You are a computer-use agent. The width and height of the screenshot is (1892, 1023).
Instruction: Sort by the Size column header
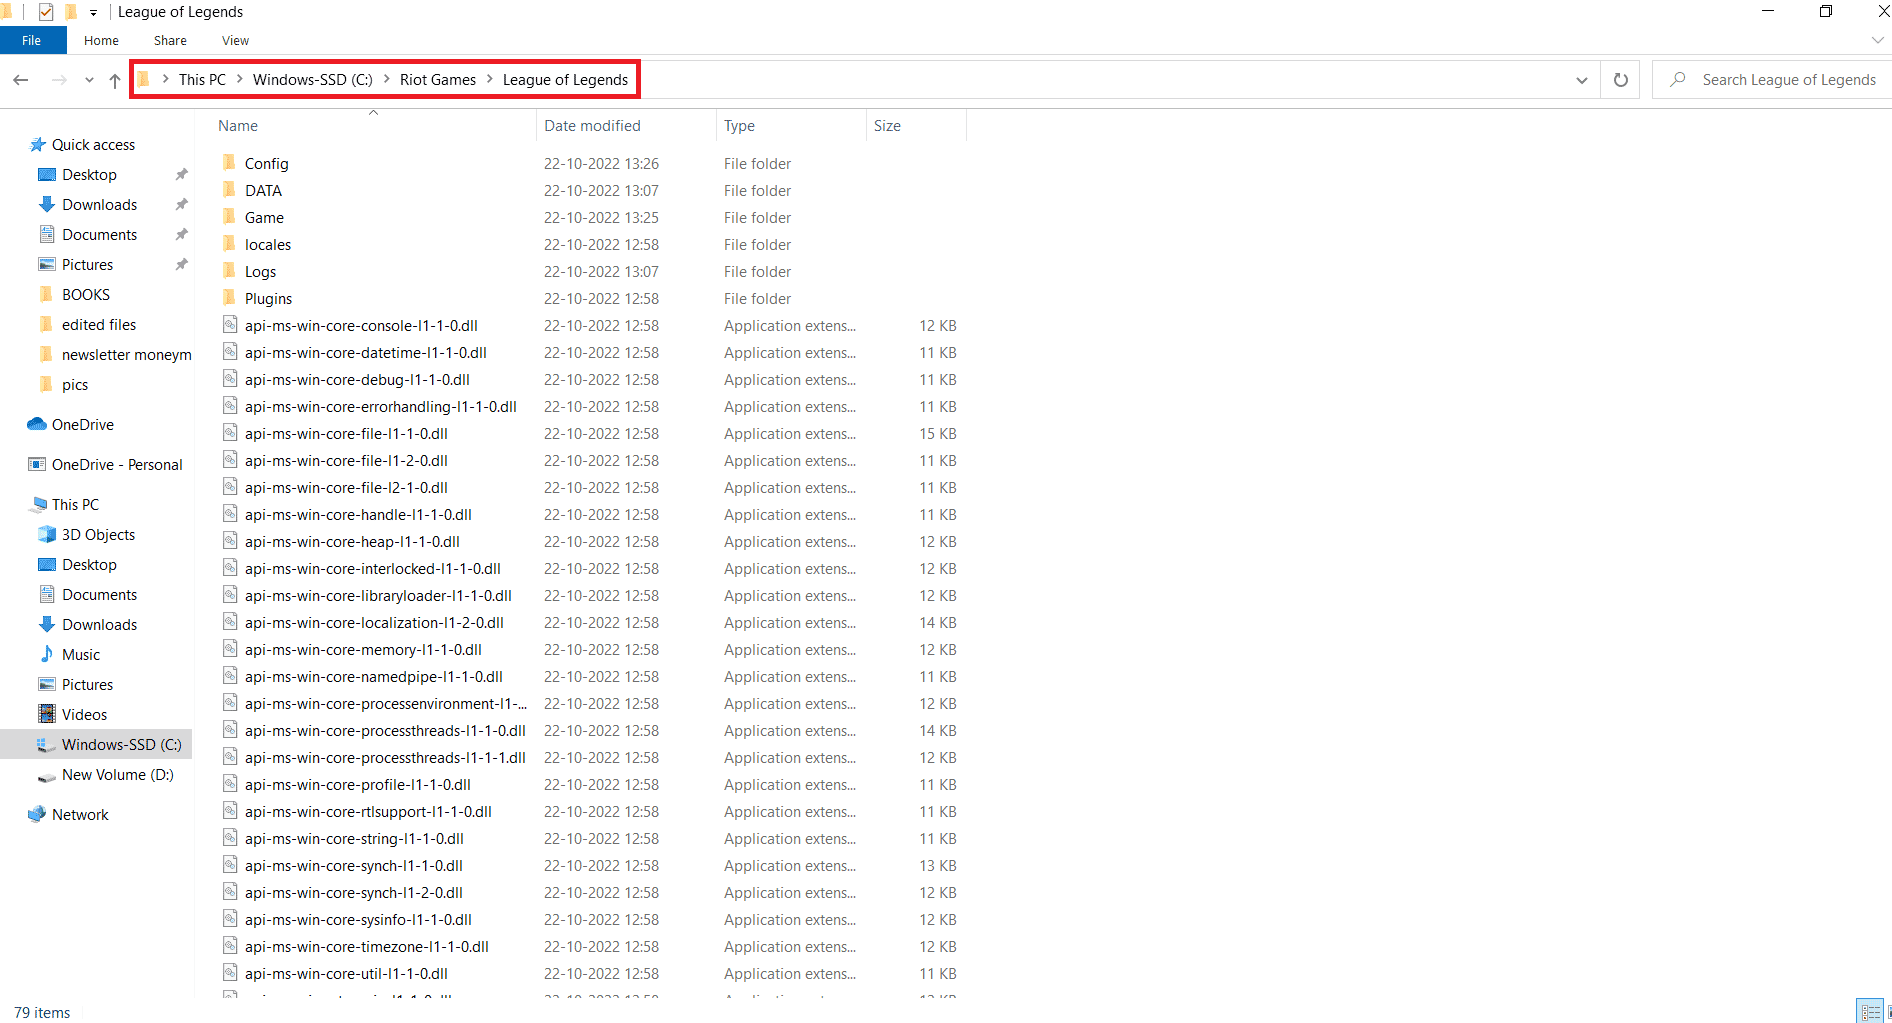coord(887,126)
